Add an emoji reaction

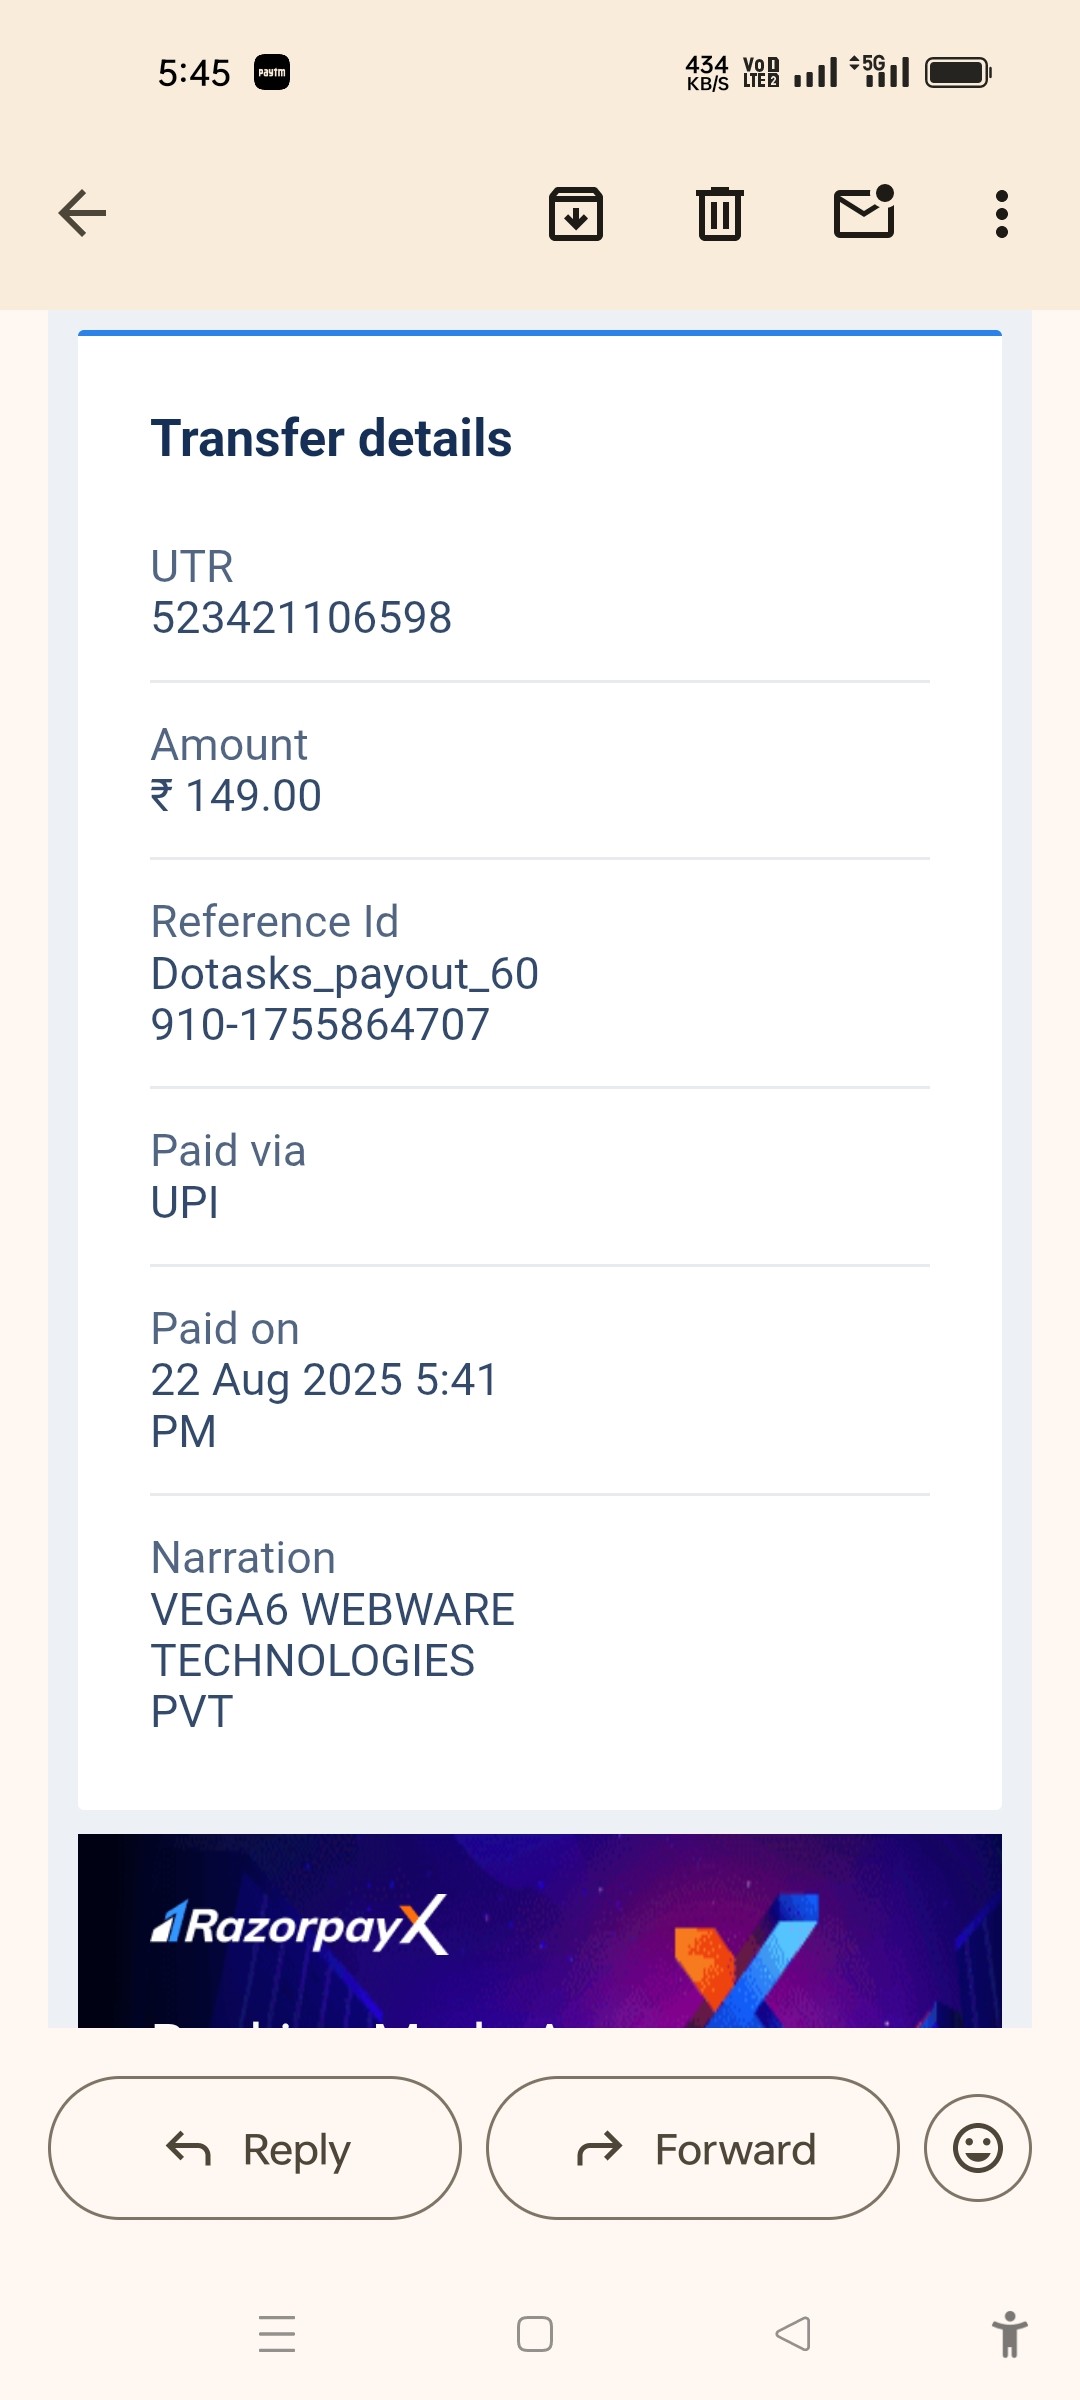[x=978, y=2148]
